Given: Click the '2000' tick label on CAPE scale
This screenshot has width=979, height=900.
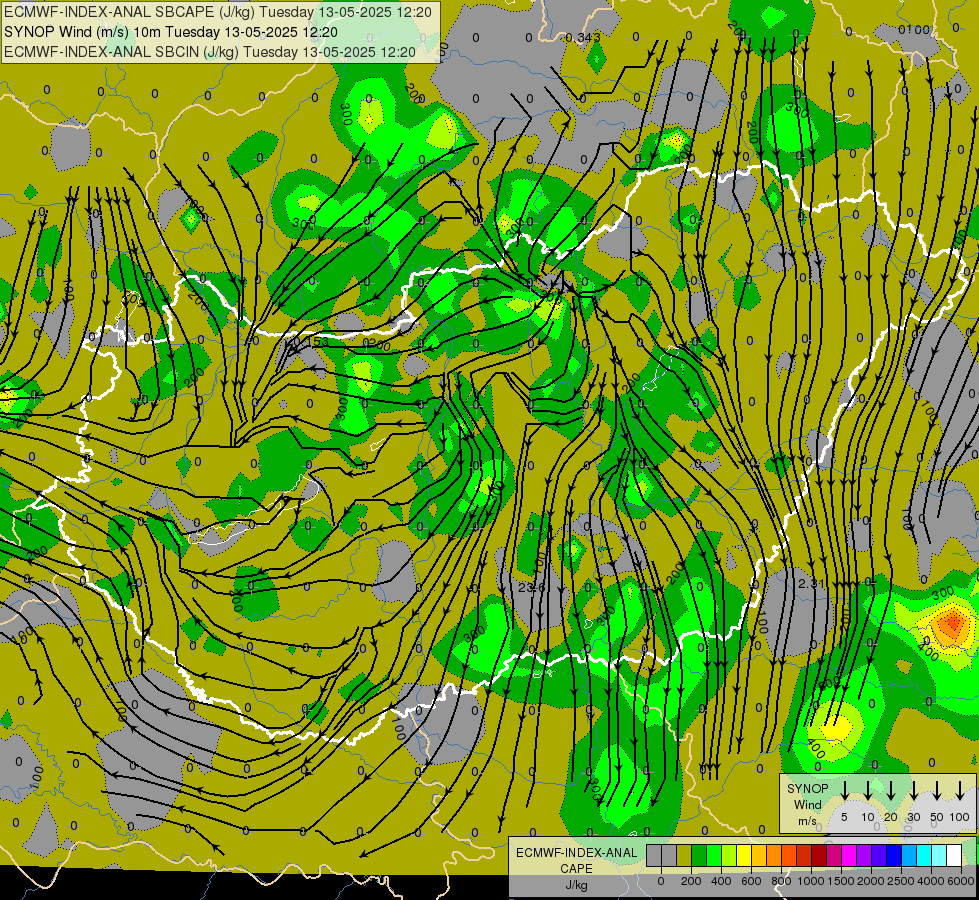Looking at the screenshot, I should (871, 881).
